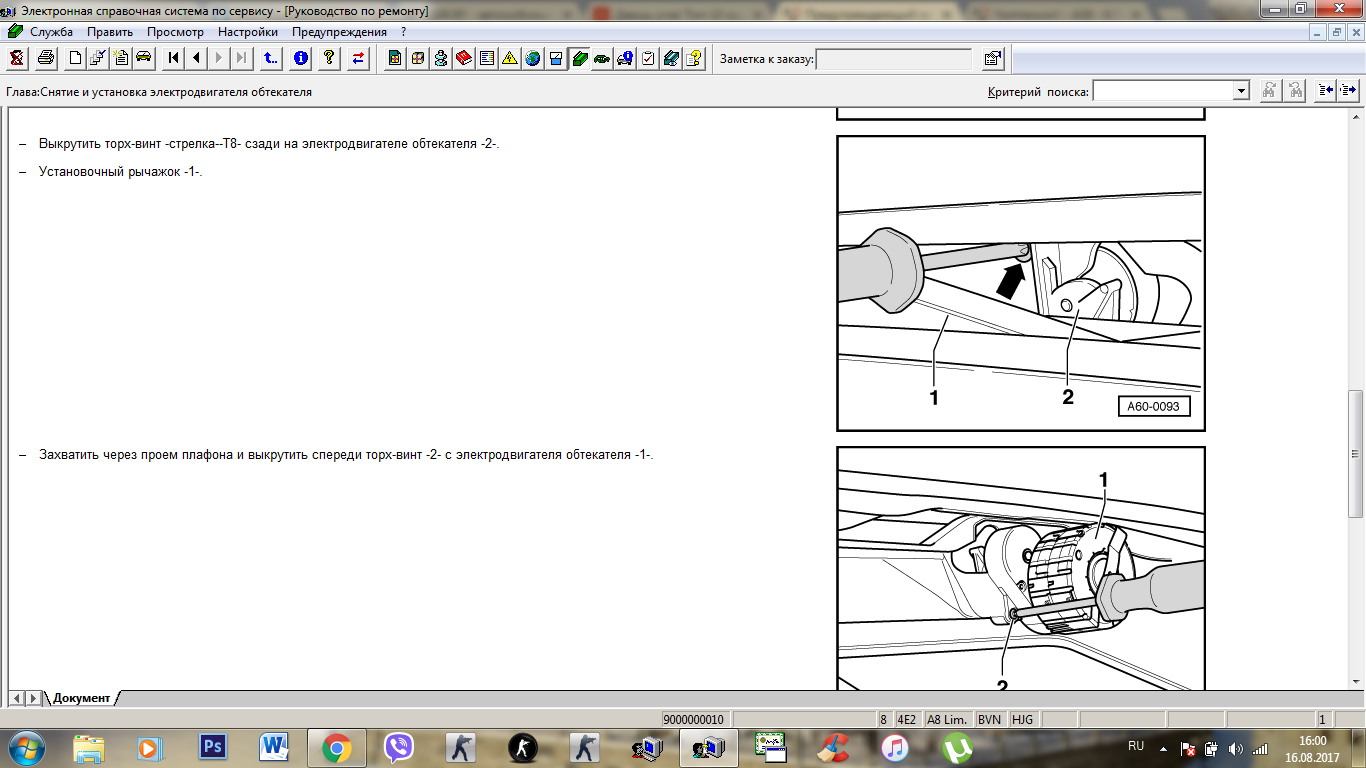
Task: Open Google Chrome from the taskbar
Action: [336, 747]
